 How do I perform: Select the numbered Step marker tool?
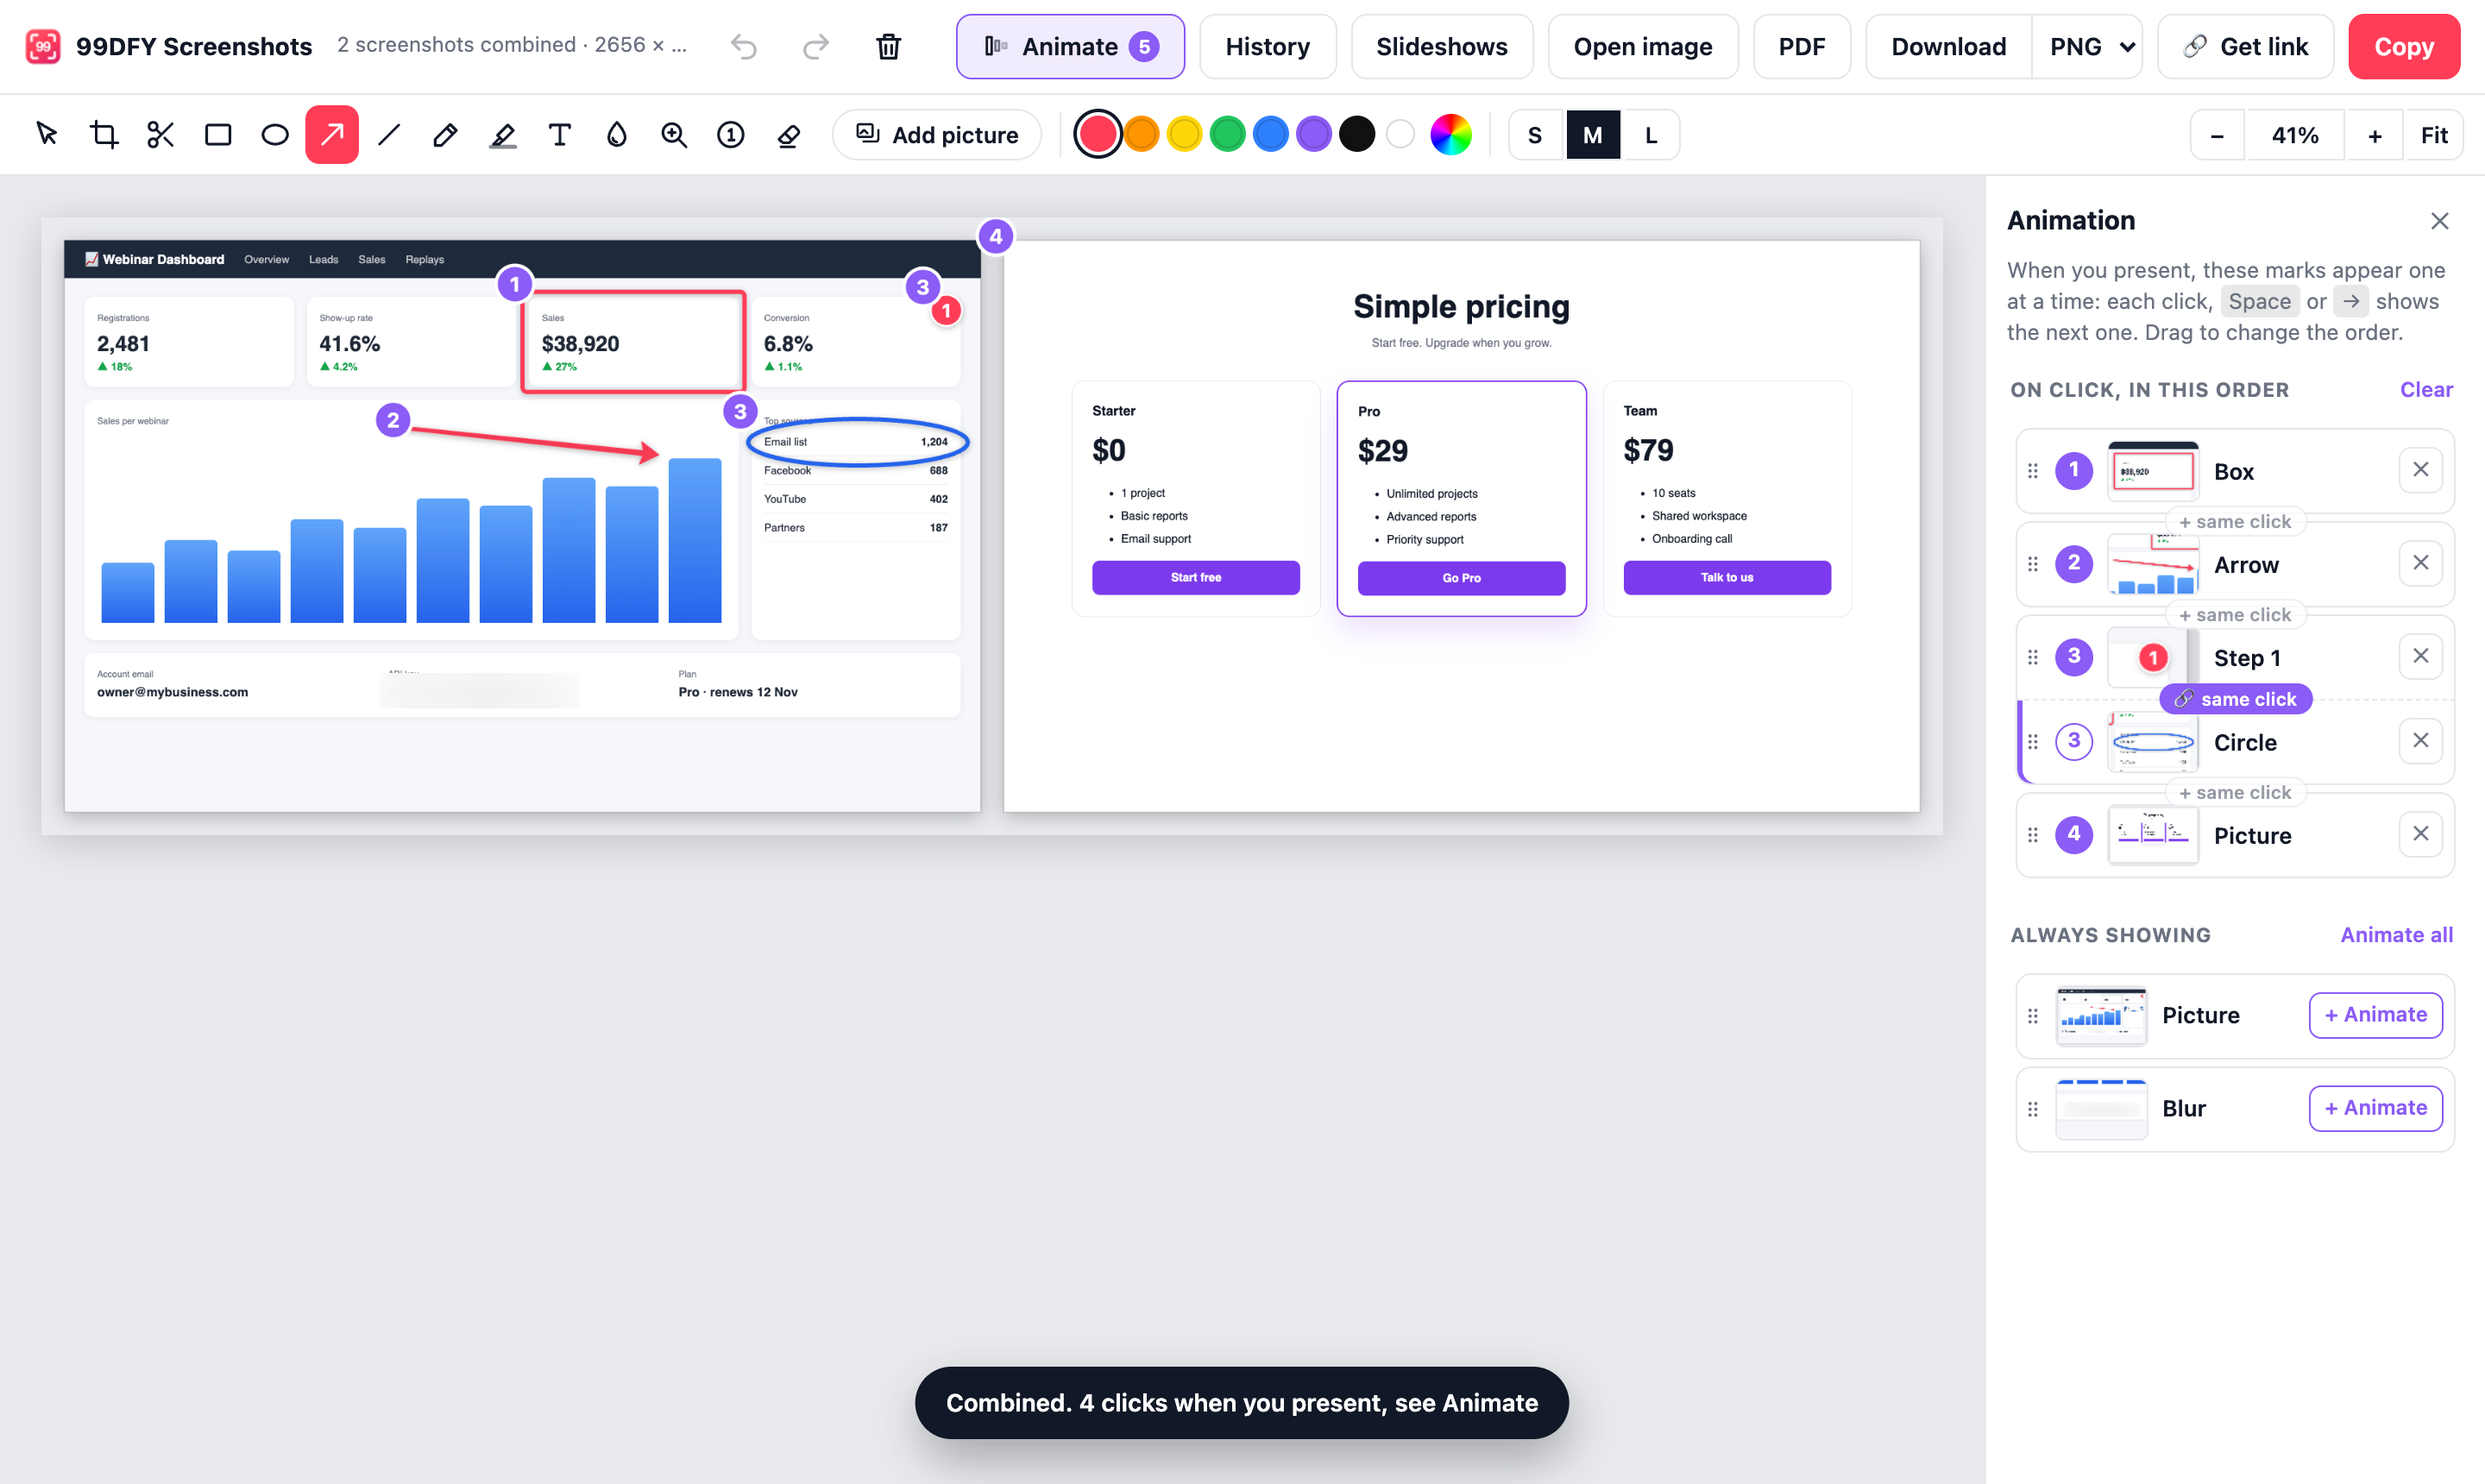click(x=731, y=134)
